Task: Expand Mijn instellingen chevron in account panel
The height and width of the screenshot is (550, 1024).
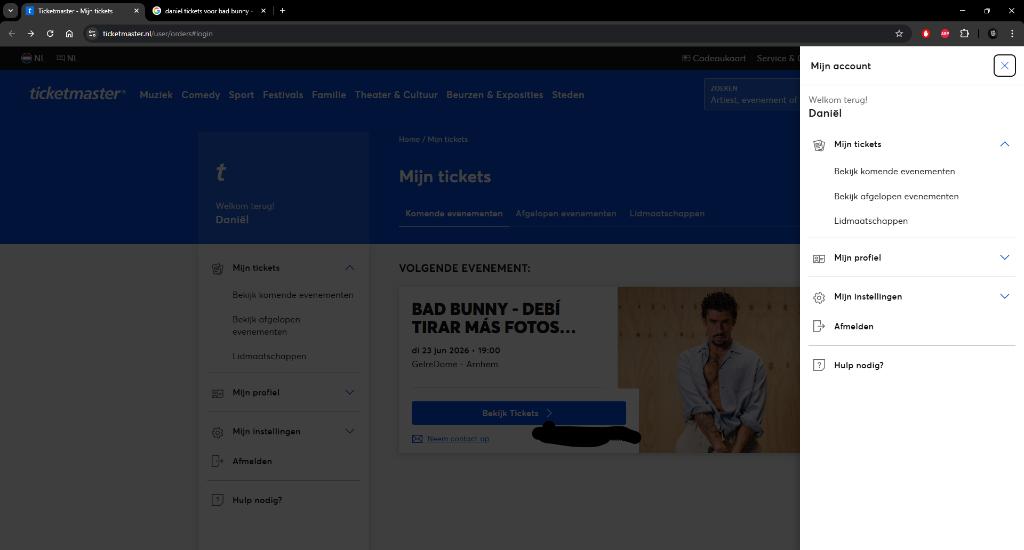Action: point(1004,296)
